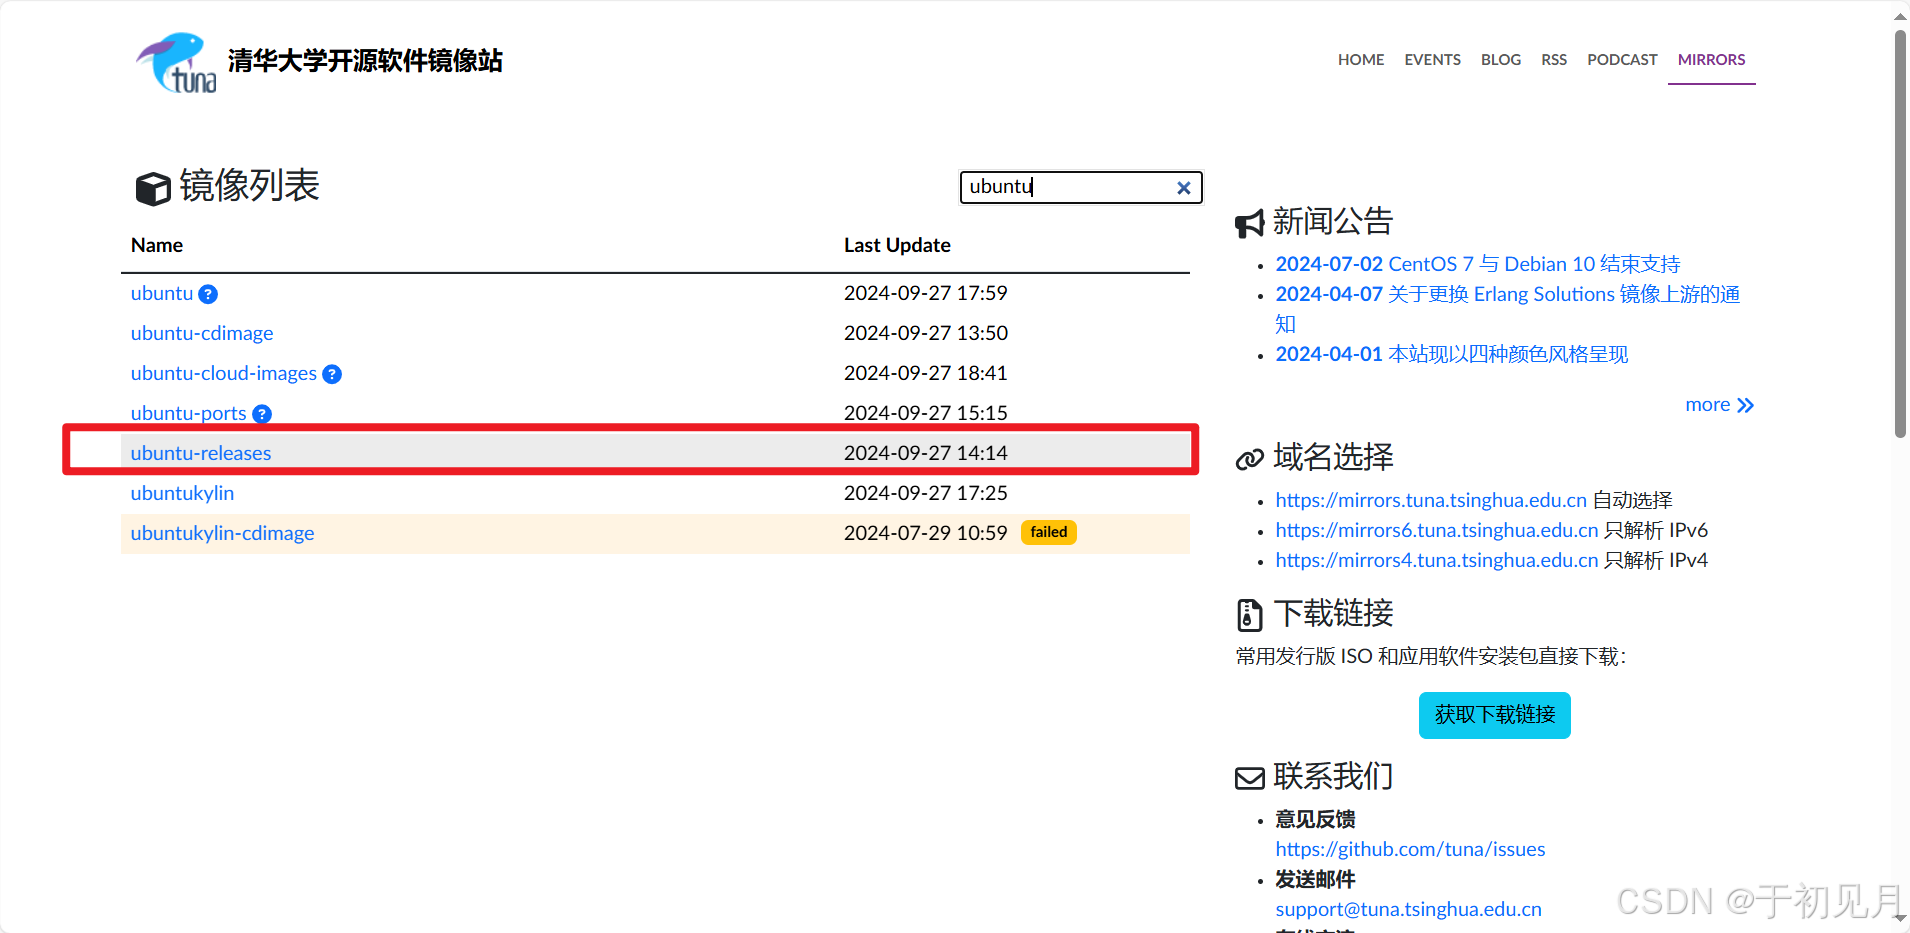The image size is (1910, 933).
Task: Open github.com/tuna/issues feedback link
Action: (1410, 849)
